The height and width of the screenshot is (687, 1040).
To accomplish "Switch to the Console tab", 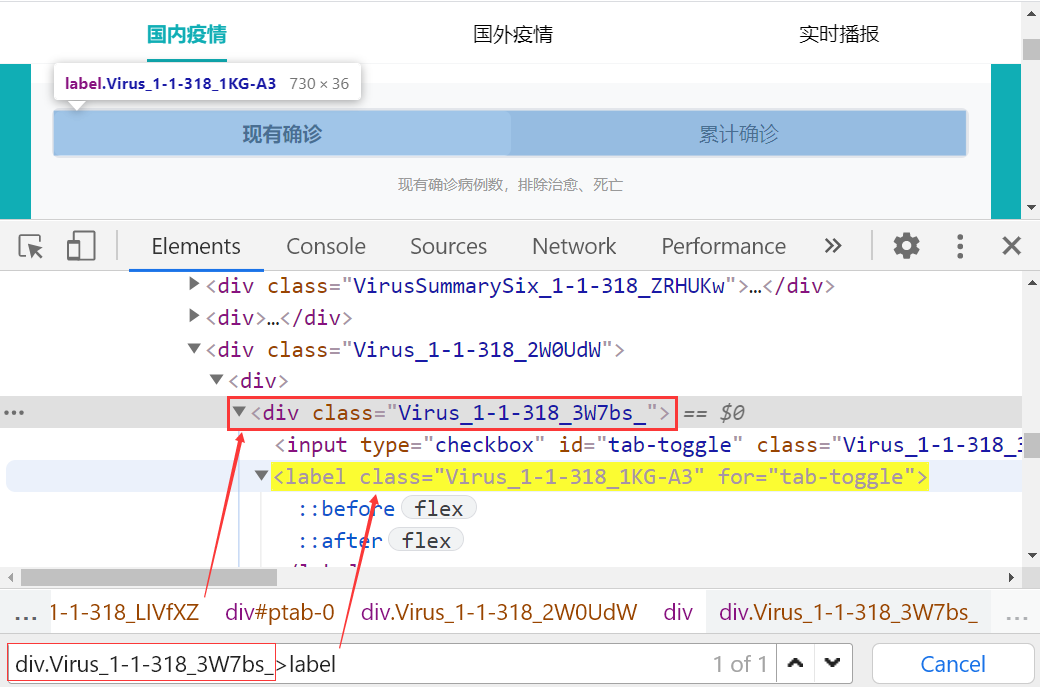I will [x=326, y=246].
